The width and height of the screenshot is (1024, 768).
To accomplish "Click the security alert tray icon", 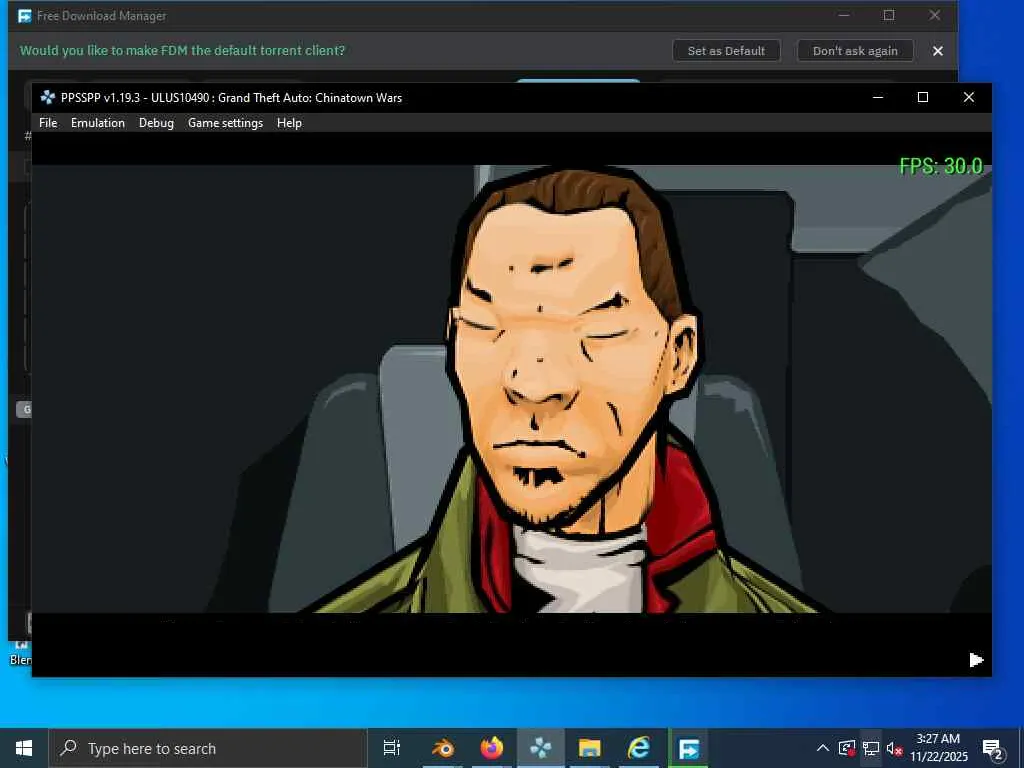I will pyautogui.click(x=847, y=748).
